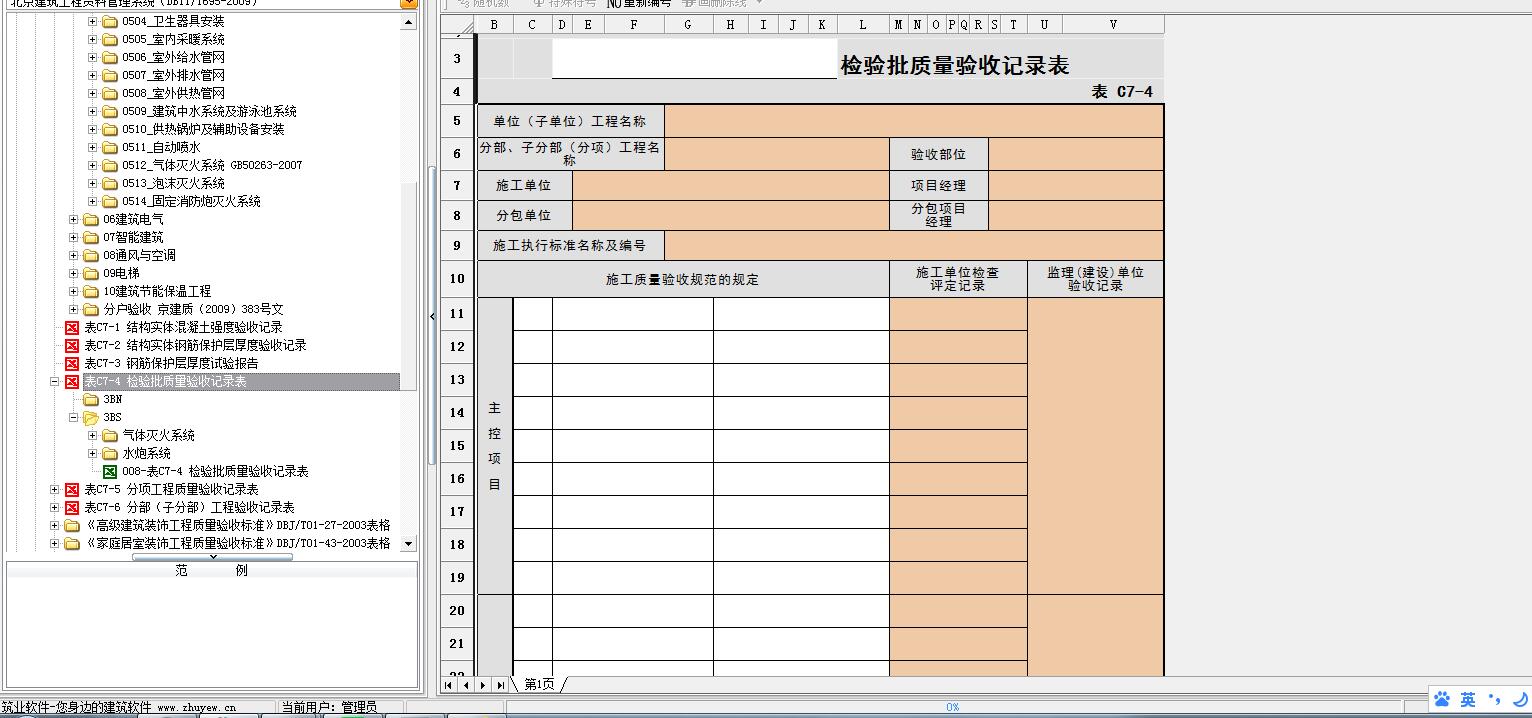1532x718 pixels.
Task: Click the red icon beside 表C7-3 钢筋保护层厚度试验报告
Action: point(72,363)
